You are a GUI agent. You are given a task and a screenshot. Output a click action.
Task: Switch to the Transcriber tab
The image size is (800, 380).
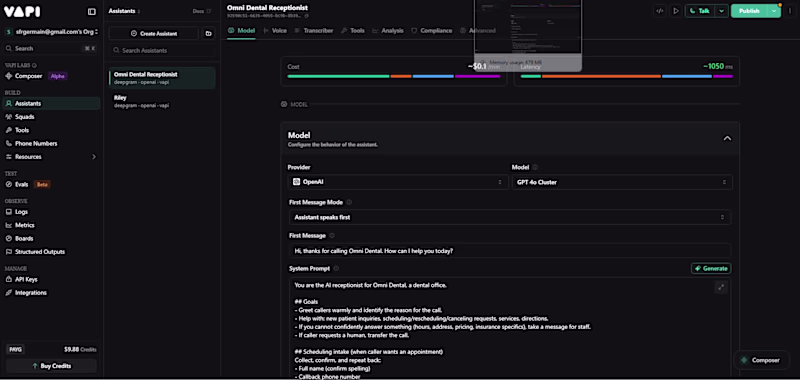(x=313, y=31)
